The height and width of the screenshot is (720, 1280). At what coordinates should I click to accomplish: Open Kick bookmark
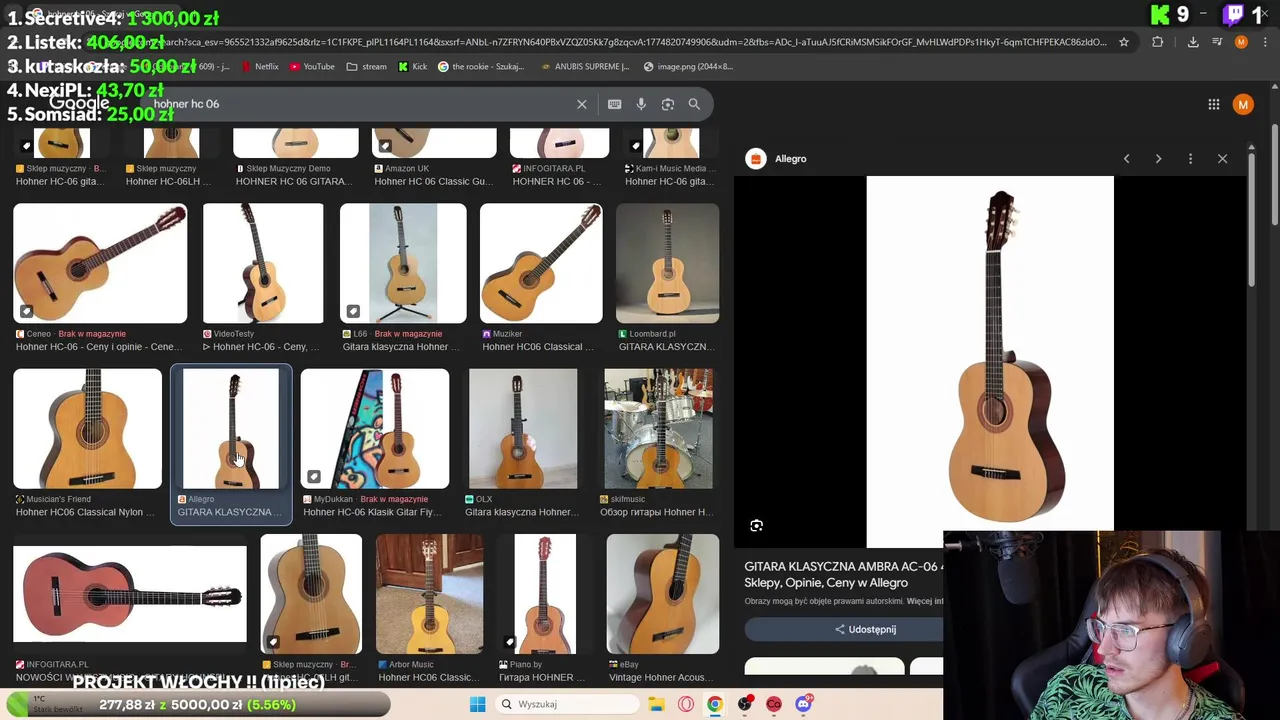412,67
